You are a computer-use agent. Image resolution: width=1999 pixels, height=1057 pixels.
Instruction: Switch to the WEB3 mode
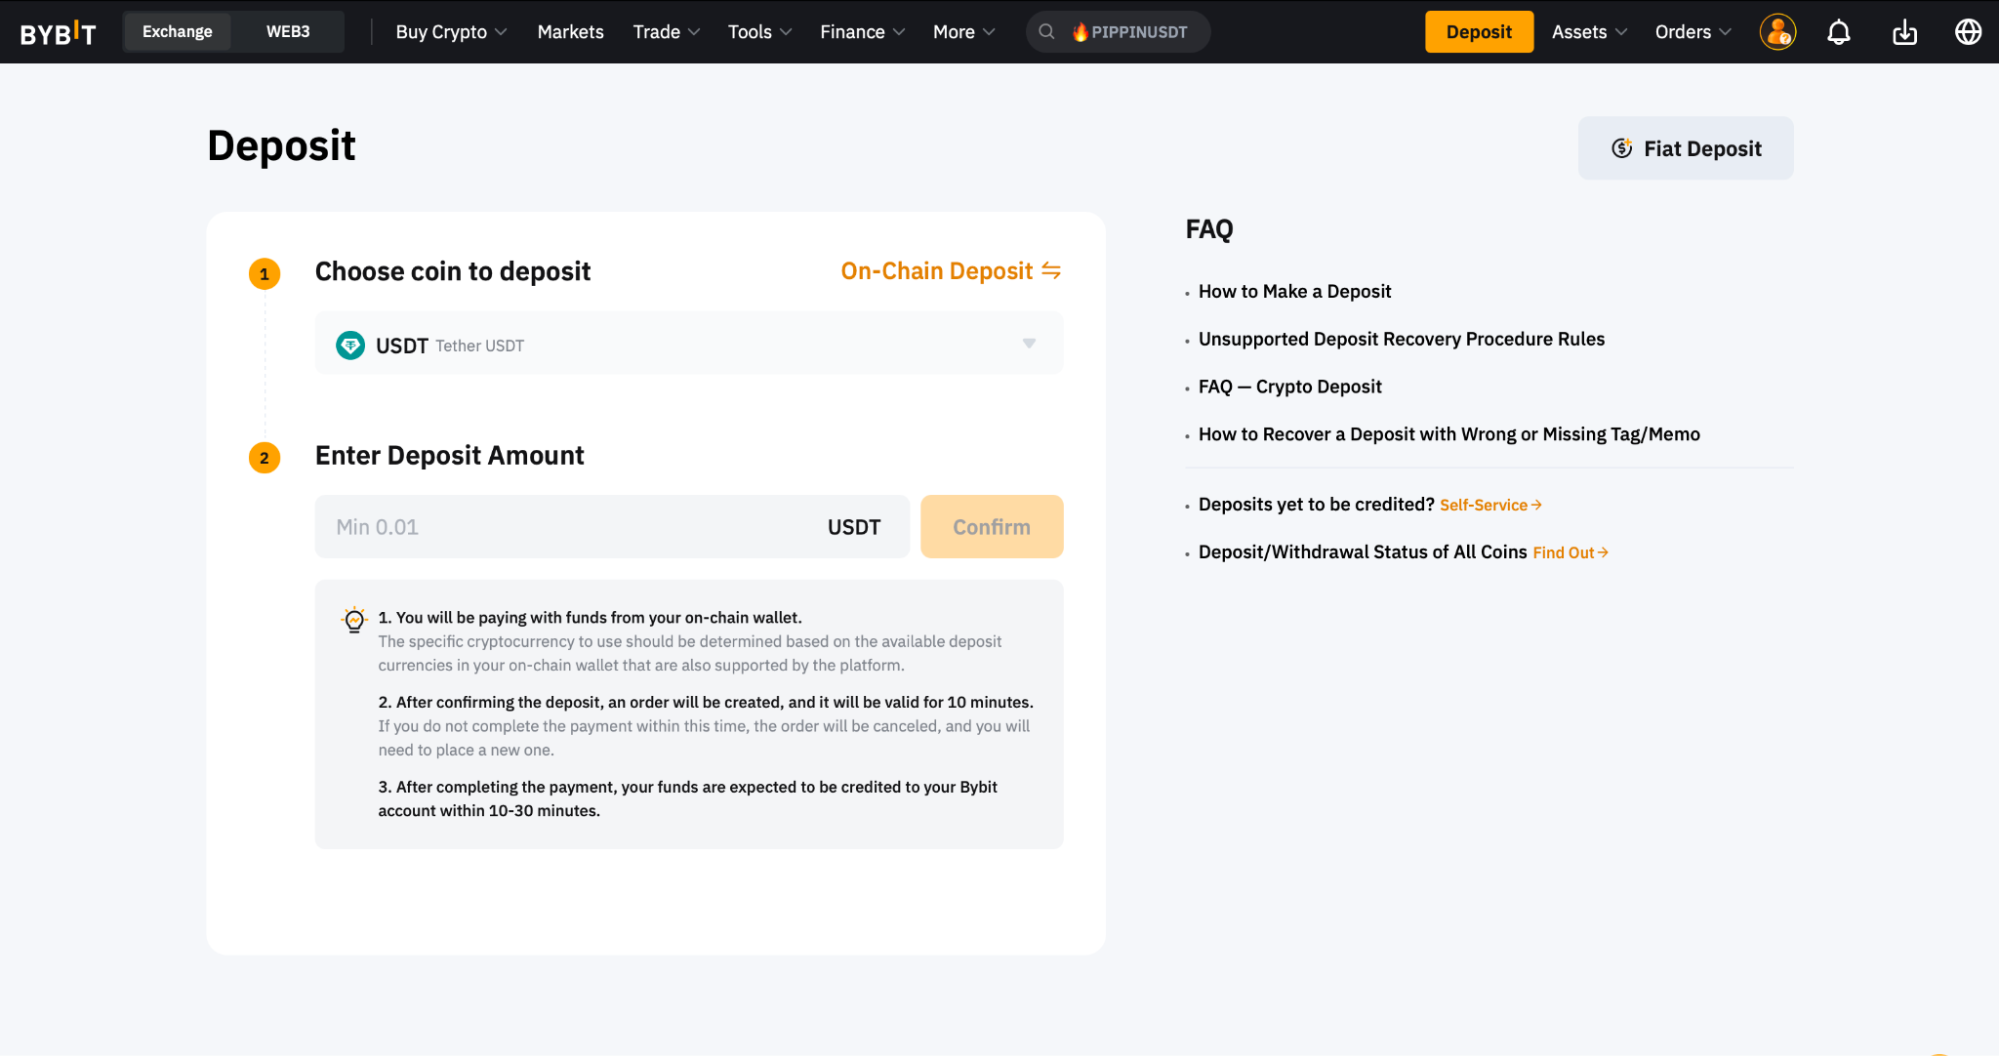[288, 32]
